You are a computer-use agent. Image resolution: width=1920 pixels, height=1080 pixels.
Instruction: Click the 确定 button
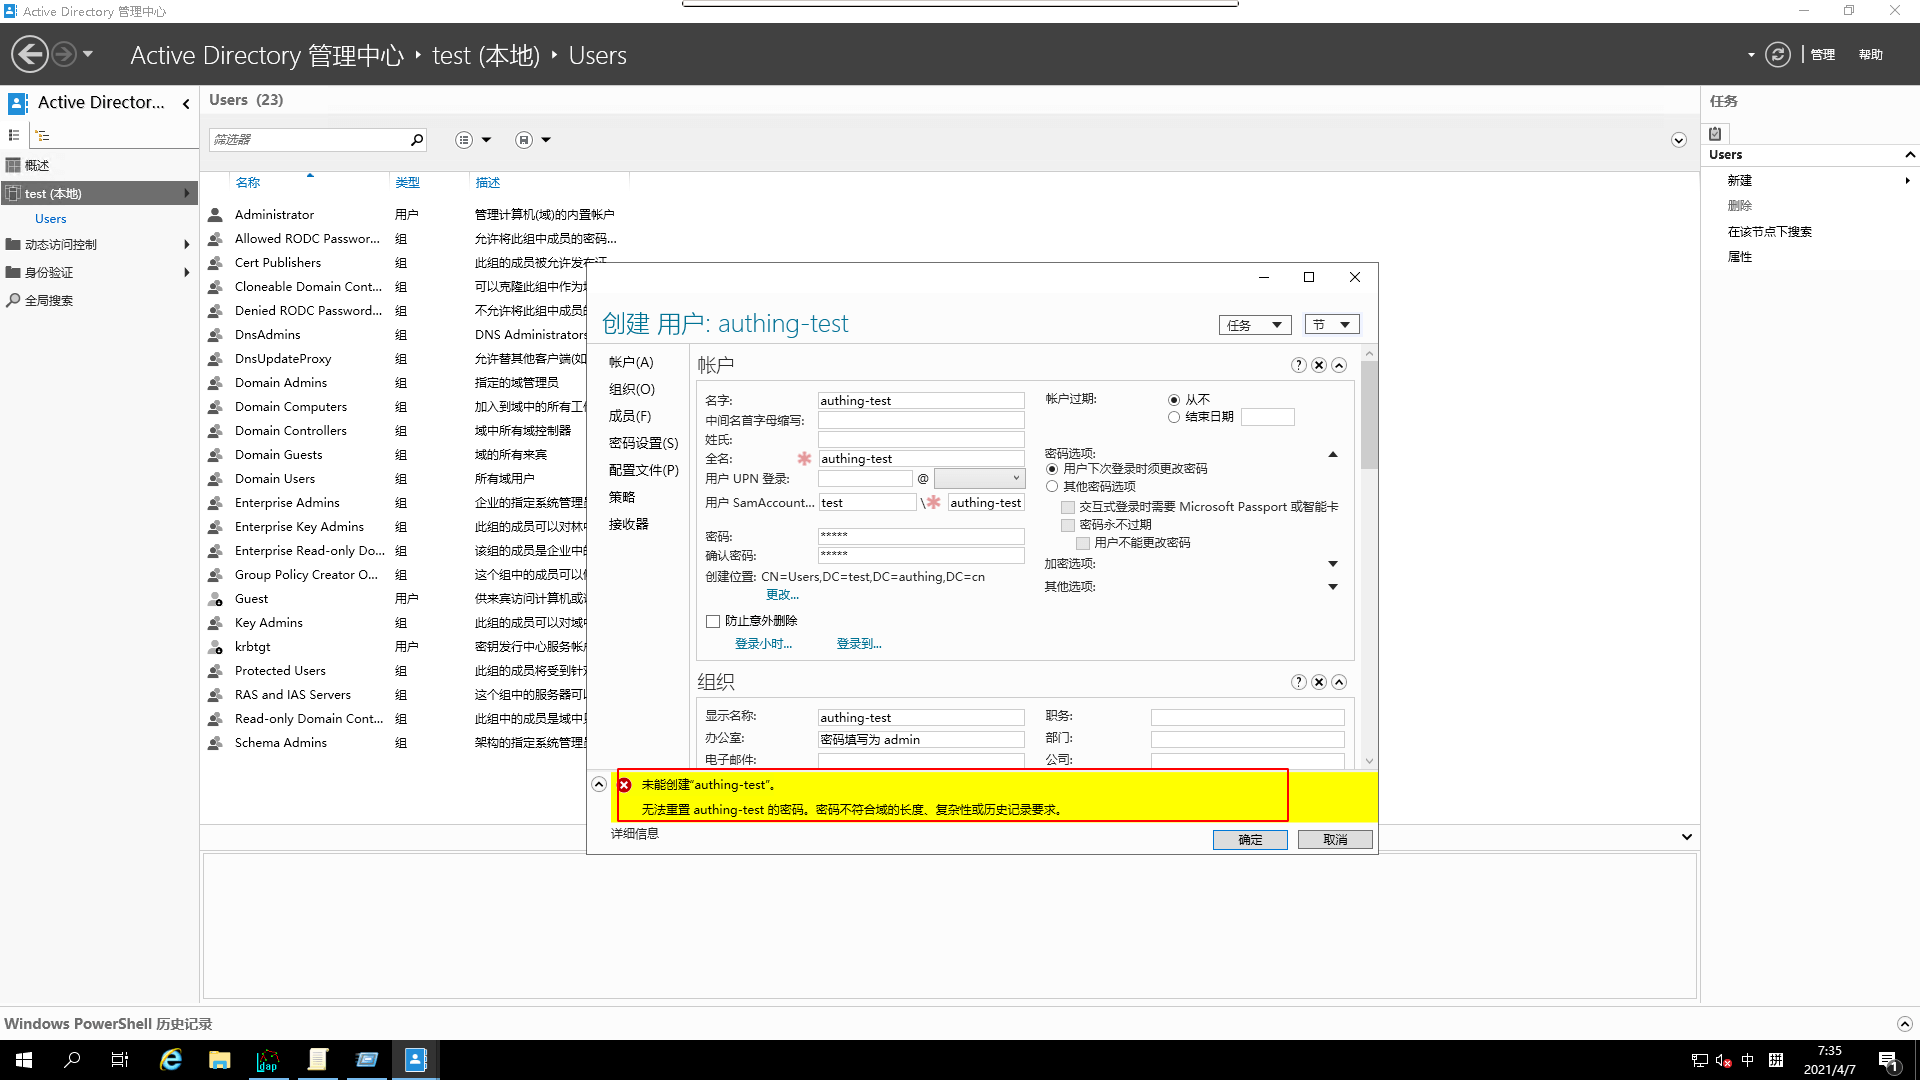tap(1250, 840)
